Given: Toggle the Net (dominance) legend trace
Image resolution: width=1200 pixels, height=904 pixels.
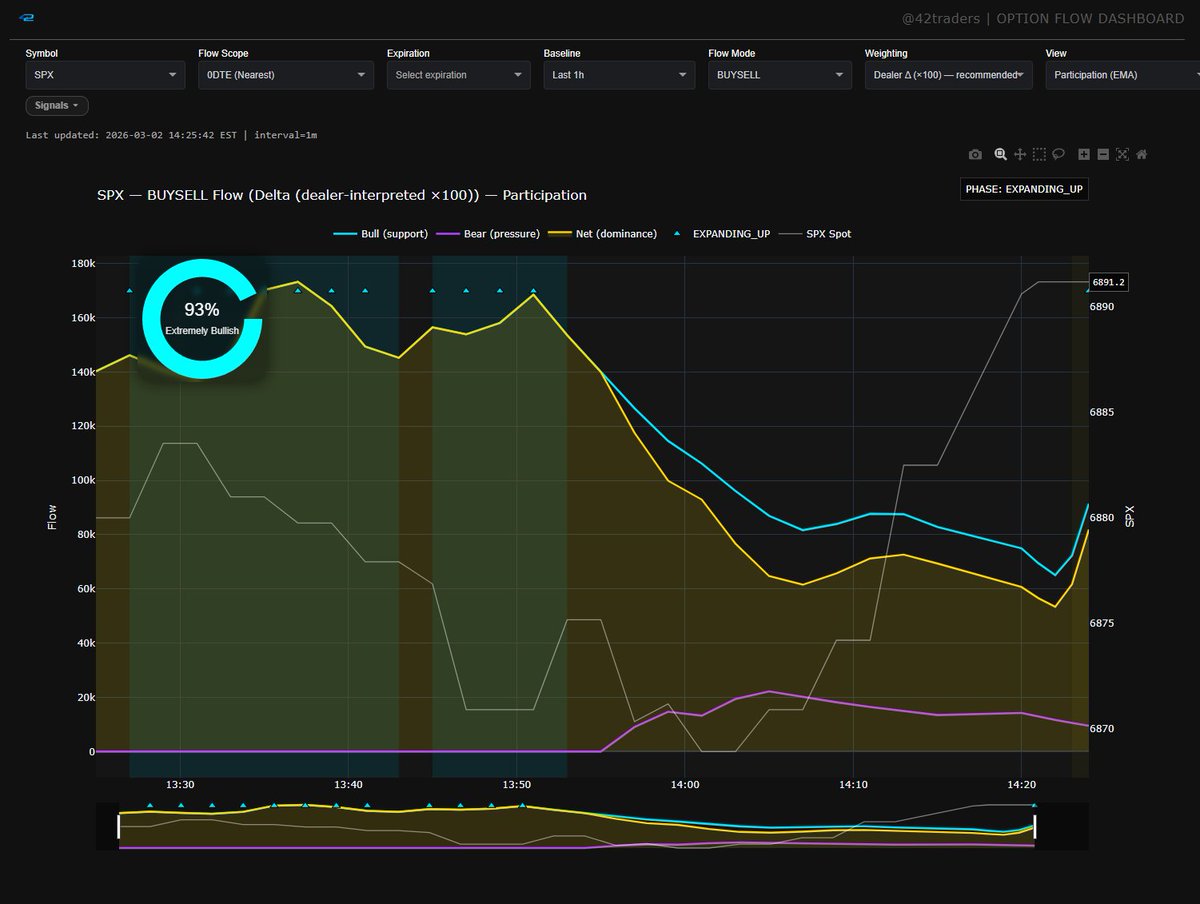Looking at the screenshot, I should pyautogui.click(x=602, y=234).
